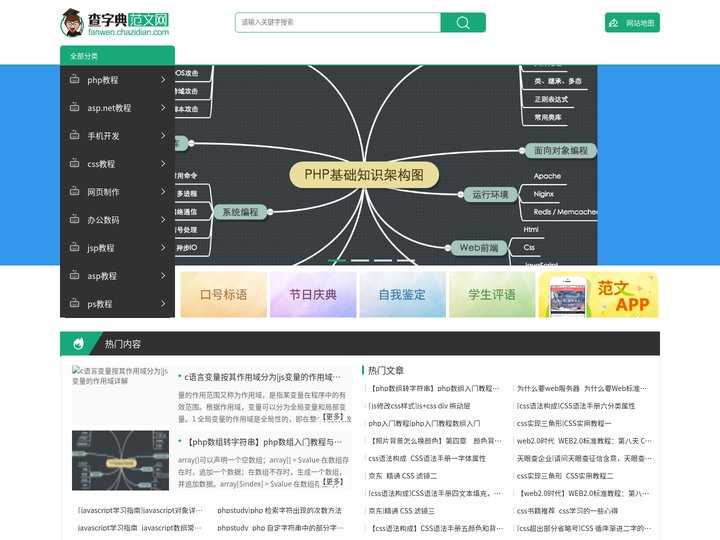The height and width of the screenshot is (540, 720).
Task: Click the icon beside css教程
Action: (74, 163)
